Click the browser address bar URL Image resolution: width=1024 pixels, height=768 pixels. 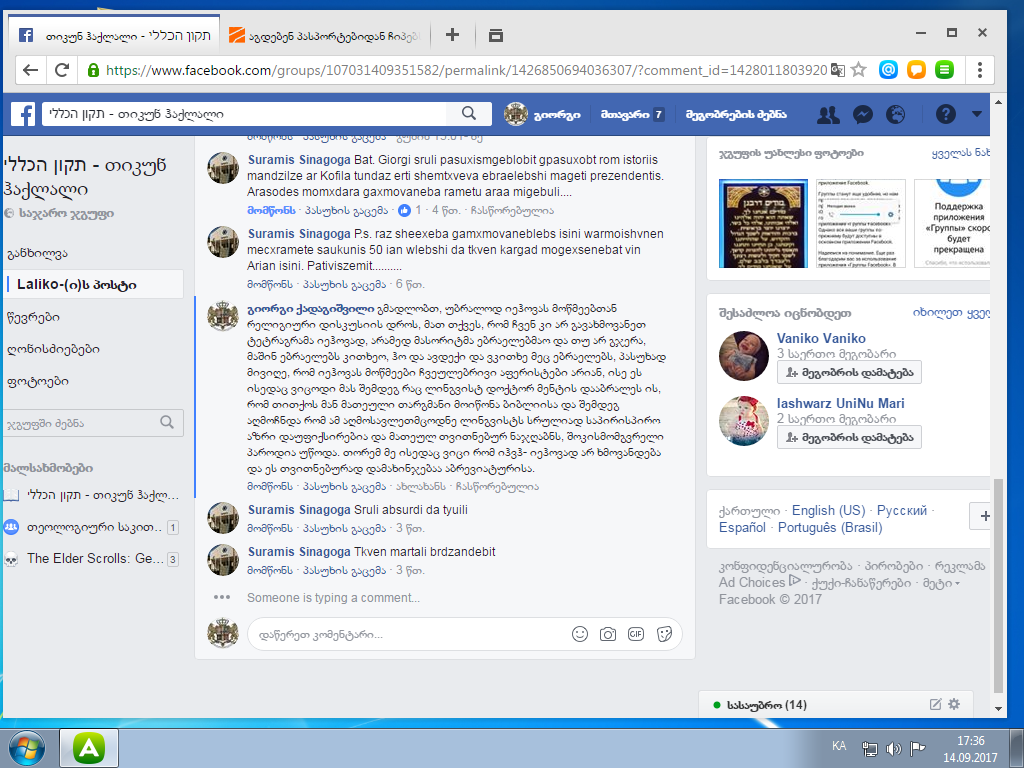[466, 70]
